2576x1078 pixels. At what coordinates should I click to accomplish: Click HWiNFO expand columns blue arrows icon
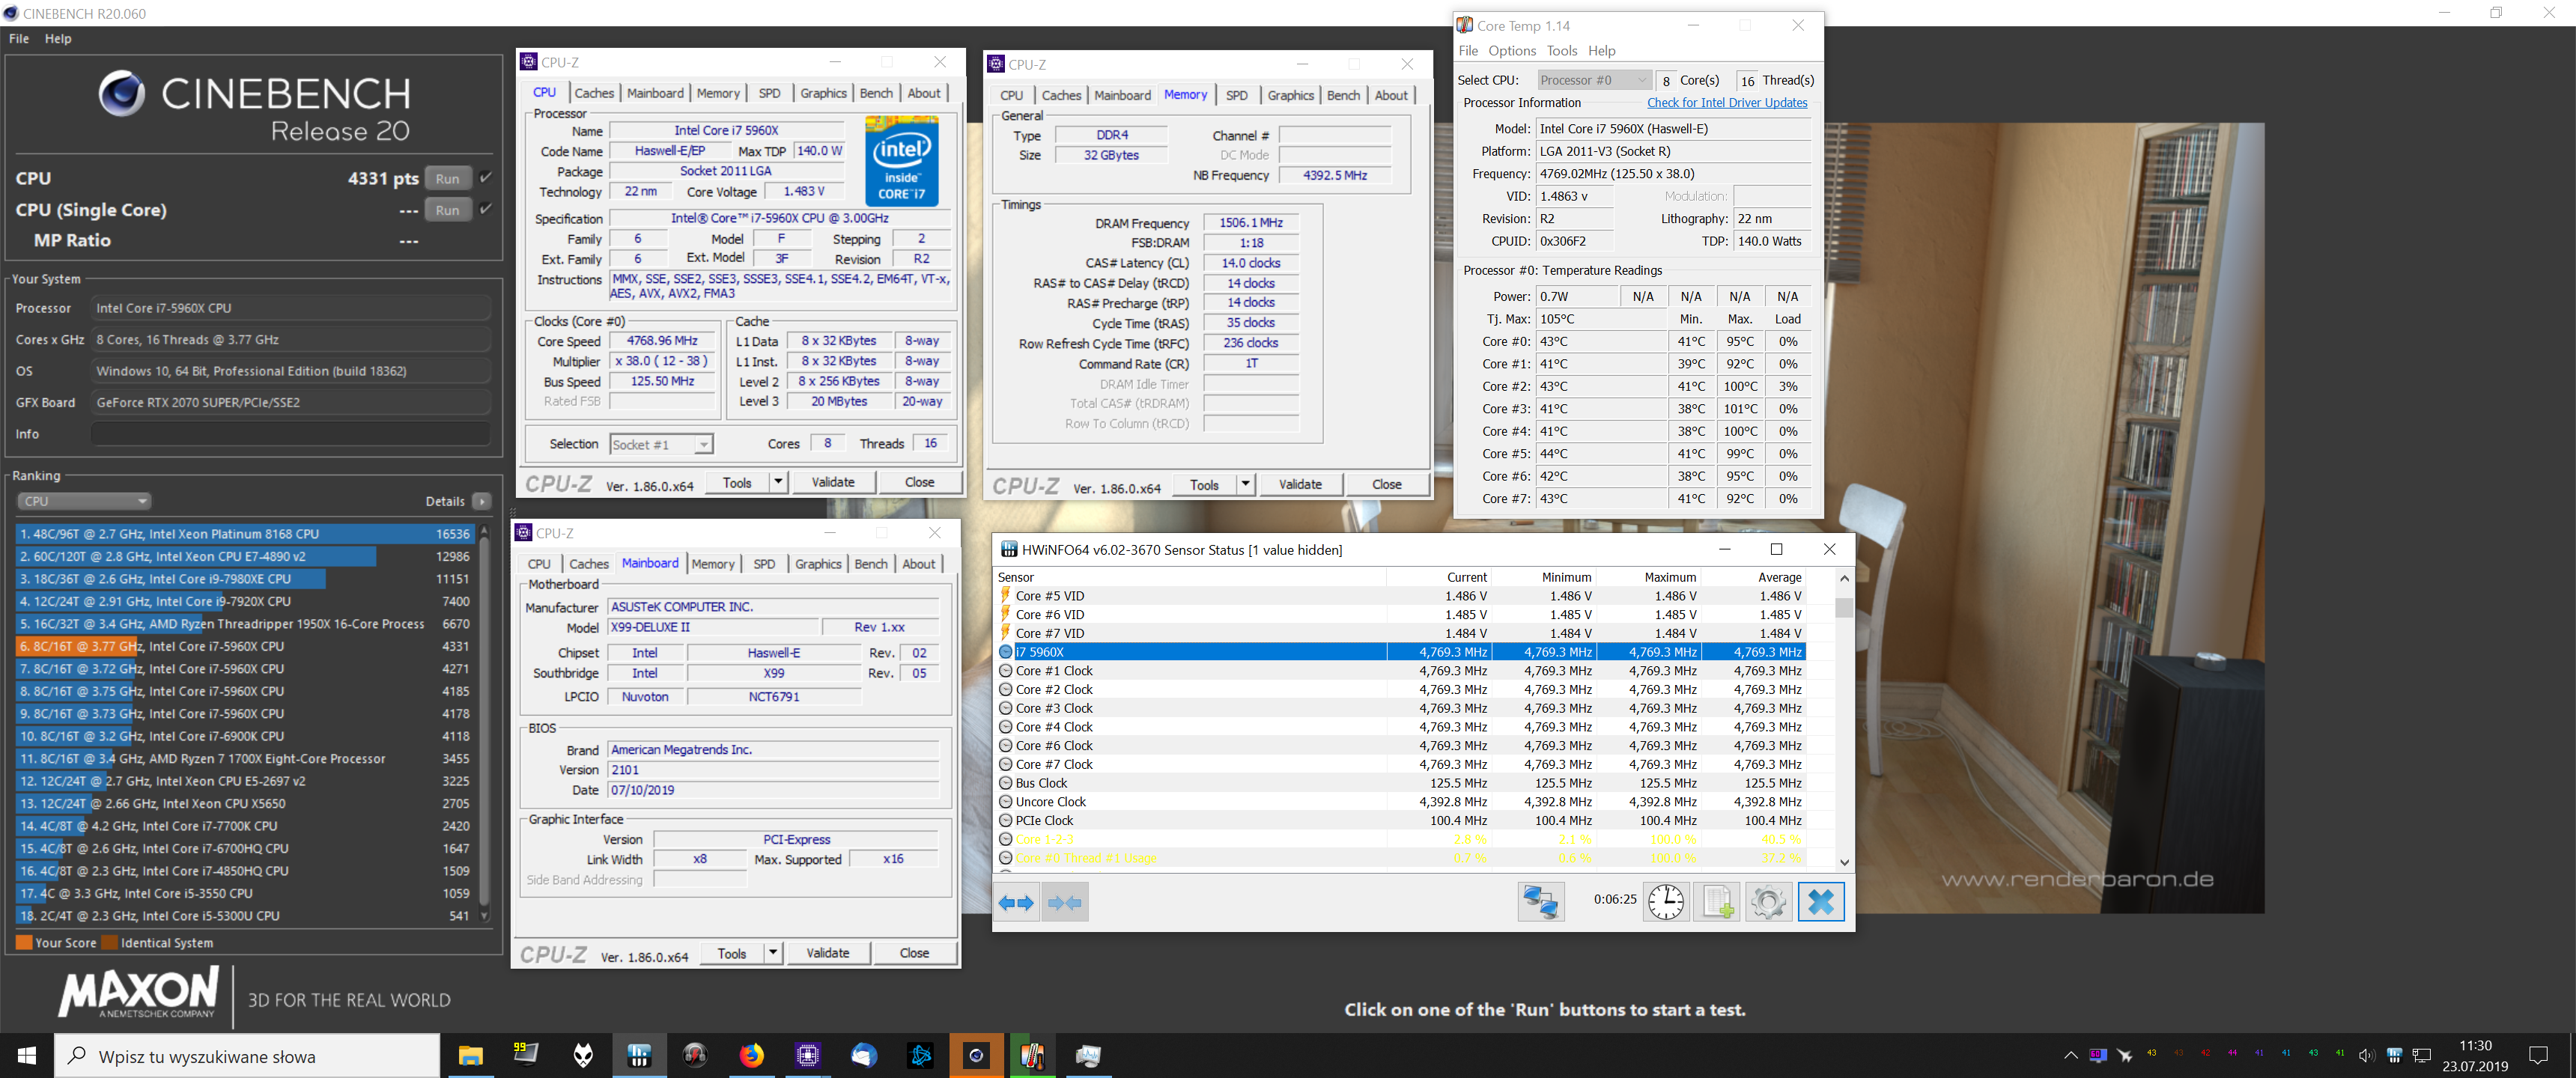[x=1016, y=902]
